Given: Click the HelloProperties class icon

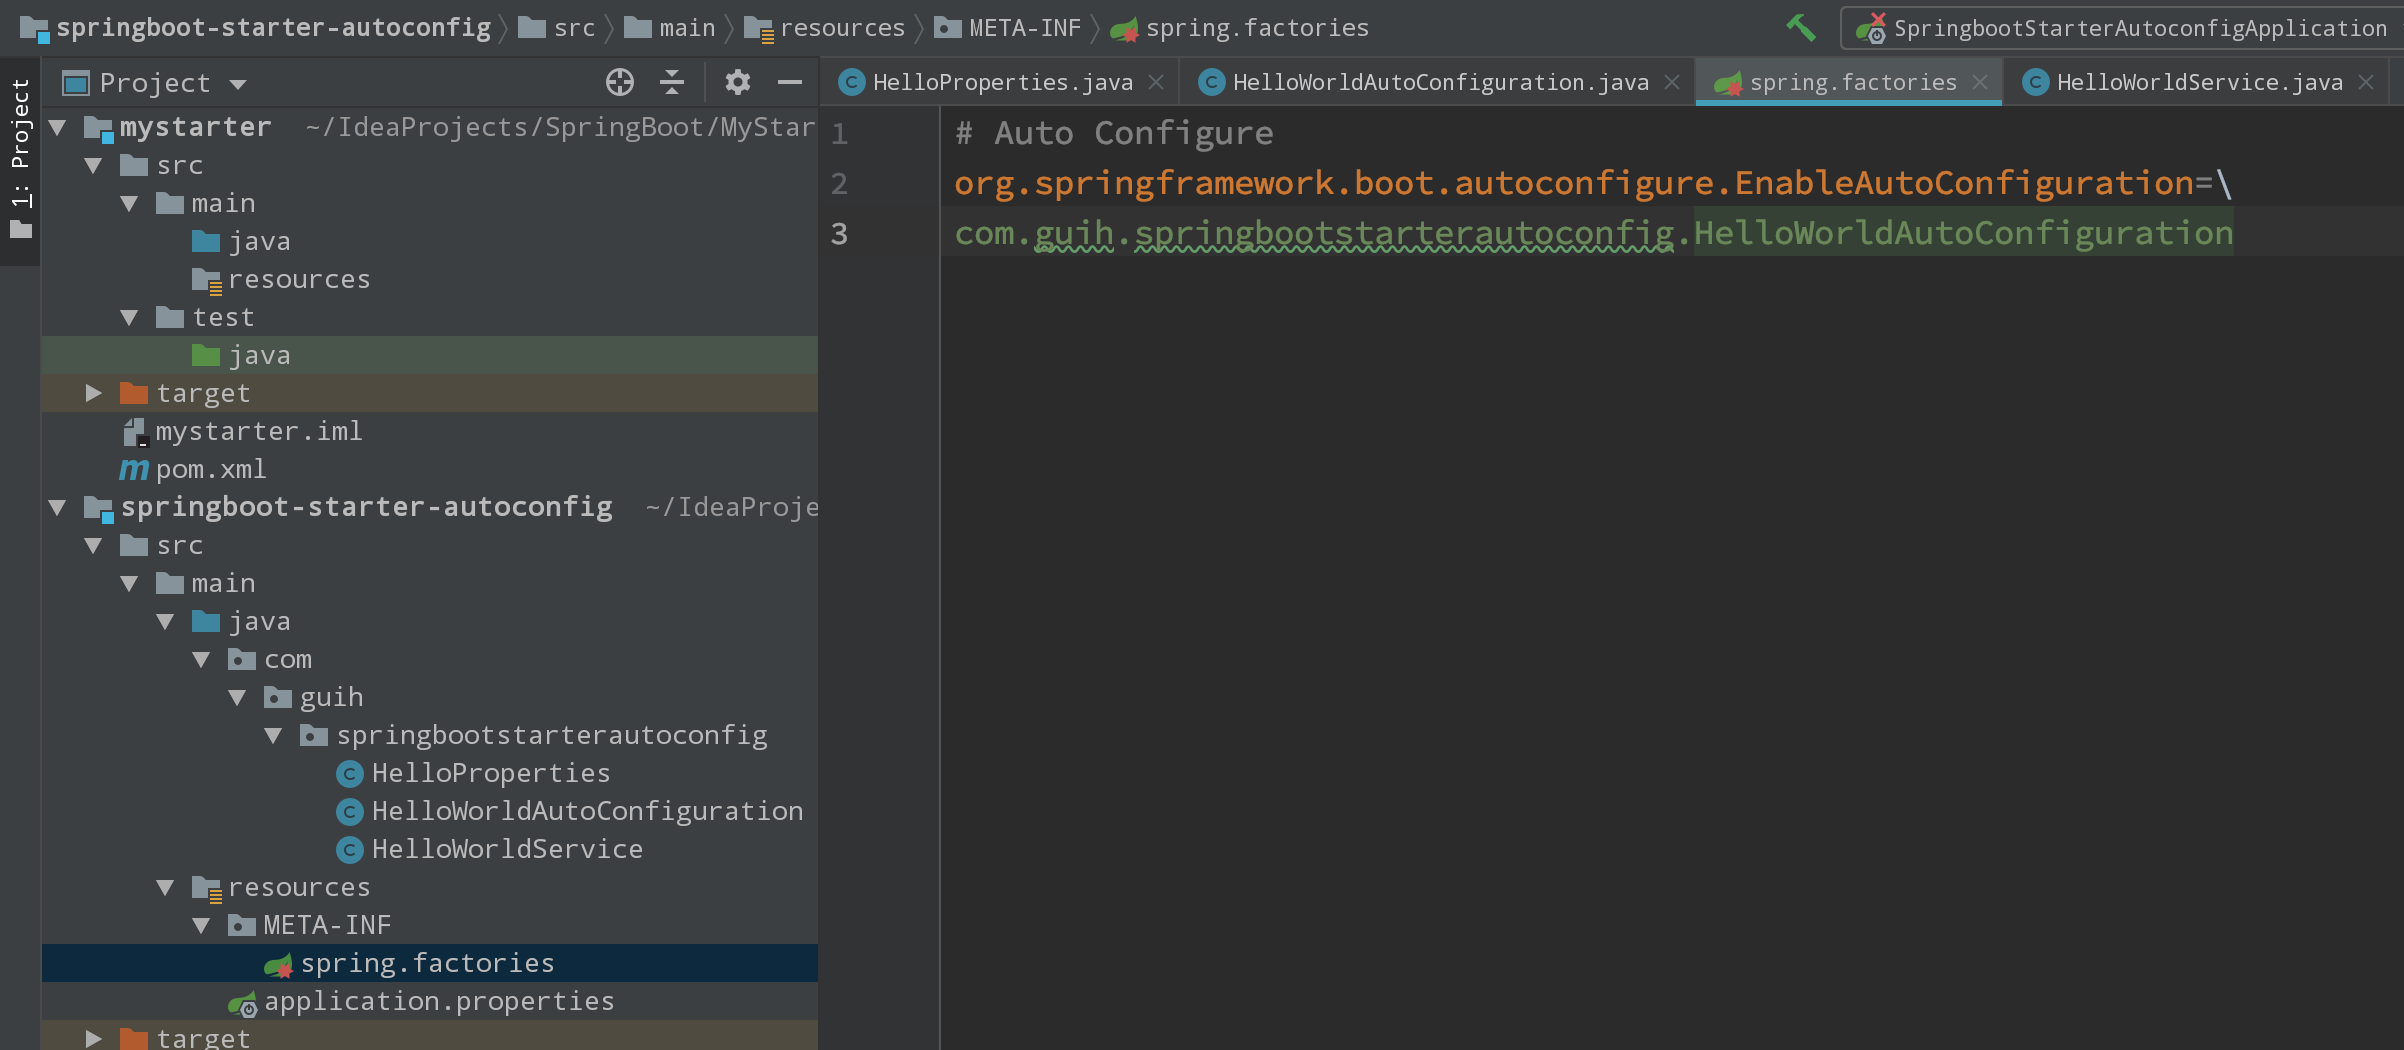Looking at the screenshot, I should (x=349, y=772).
